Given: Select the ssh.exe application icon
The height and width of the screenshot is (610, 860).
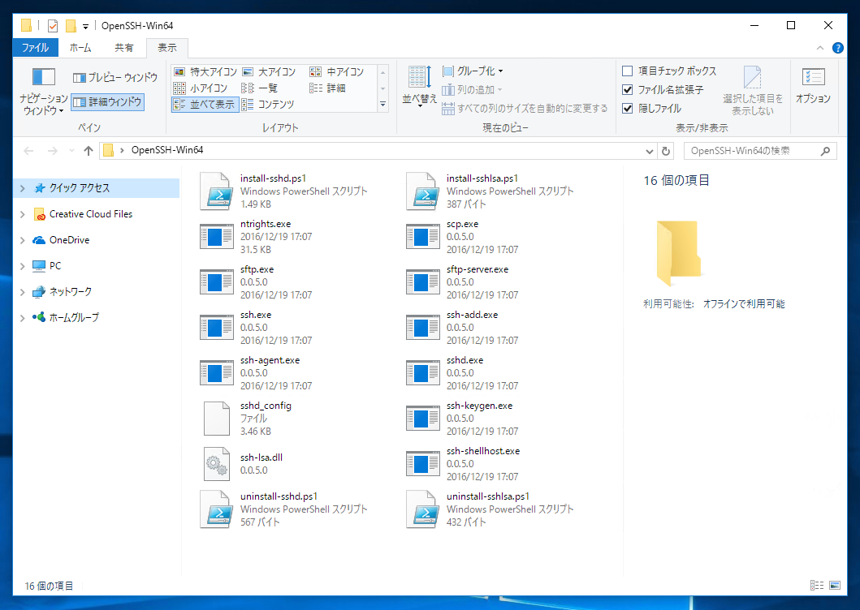Looking at the screenshot, I should point(216,327).
